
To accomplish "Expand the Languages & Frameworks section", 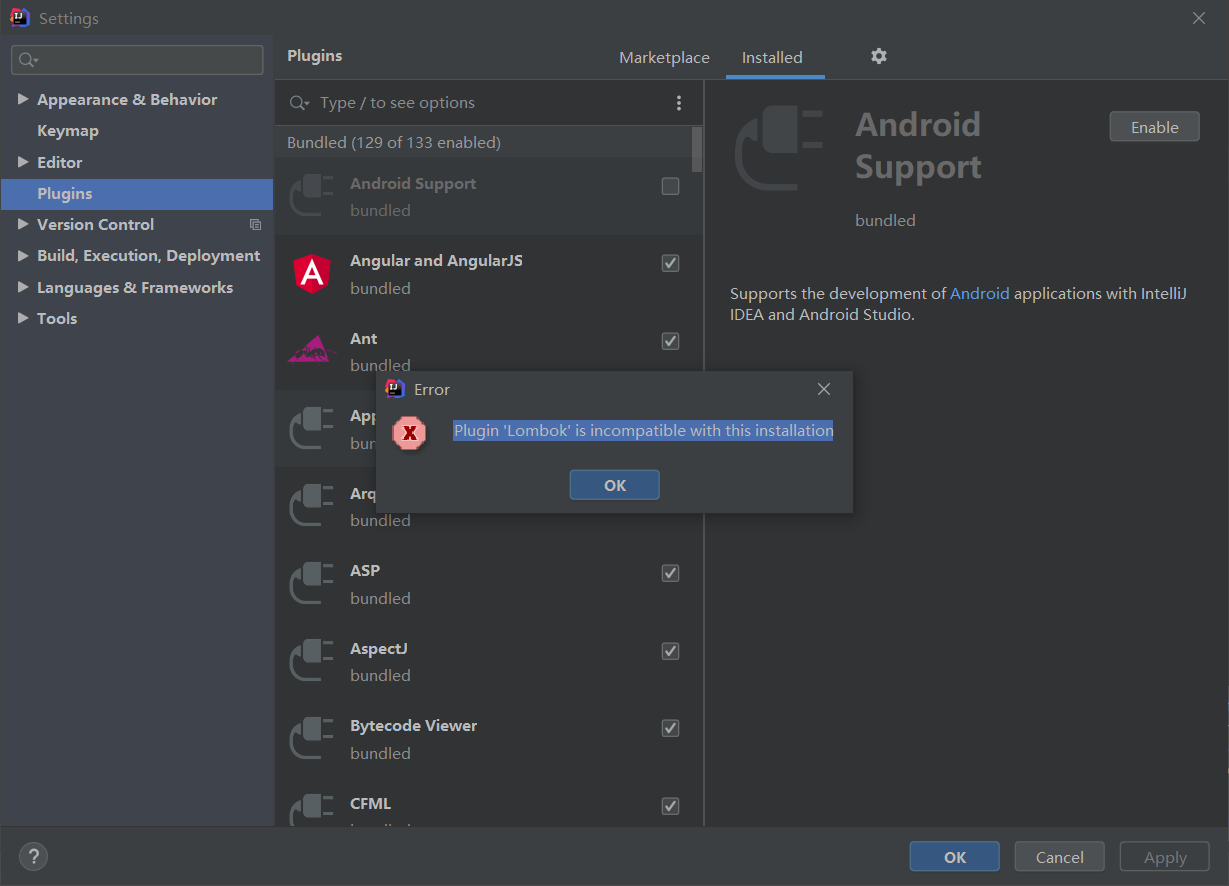I will (x=23, y=287).
